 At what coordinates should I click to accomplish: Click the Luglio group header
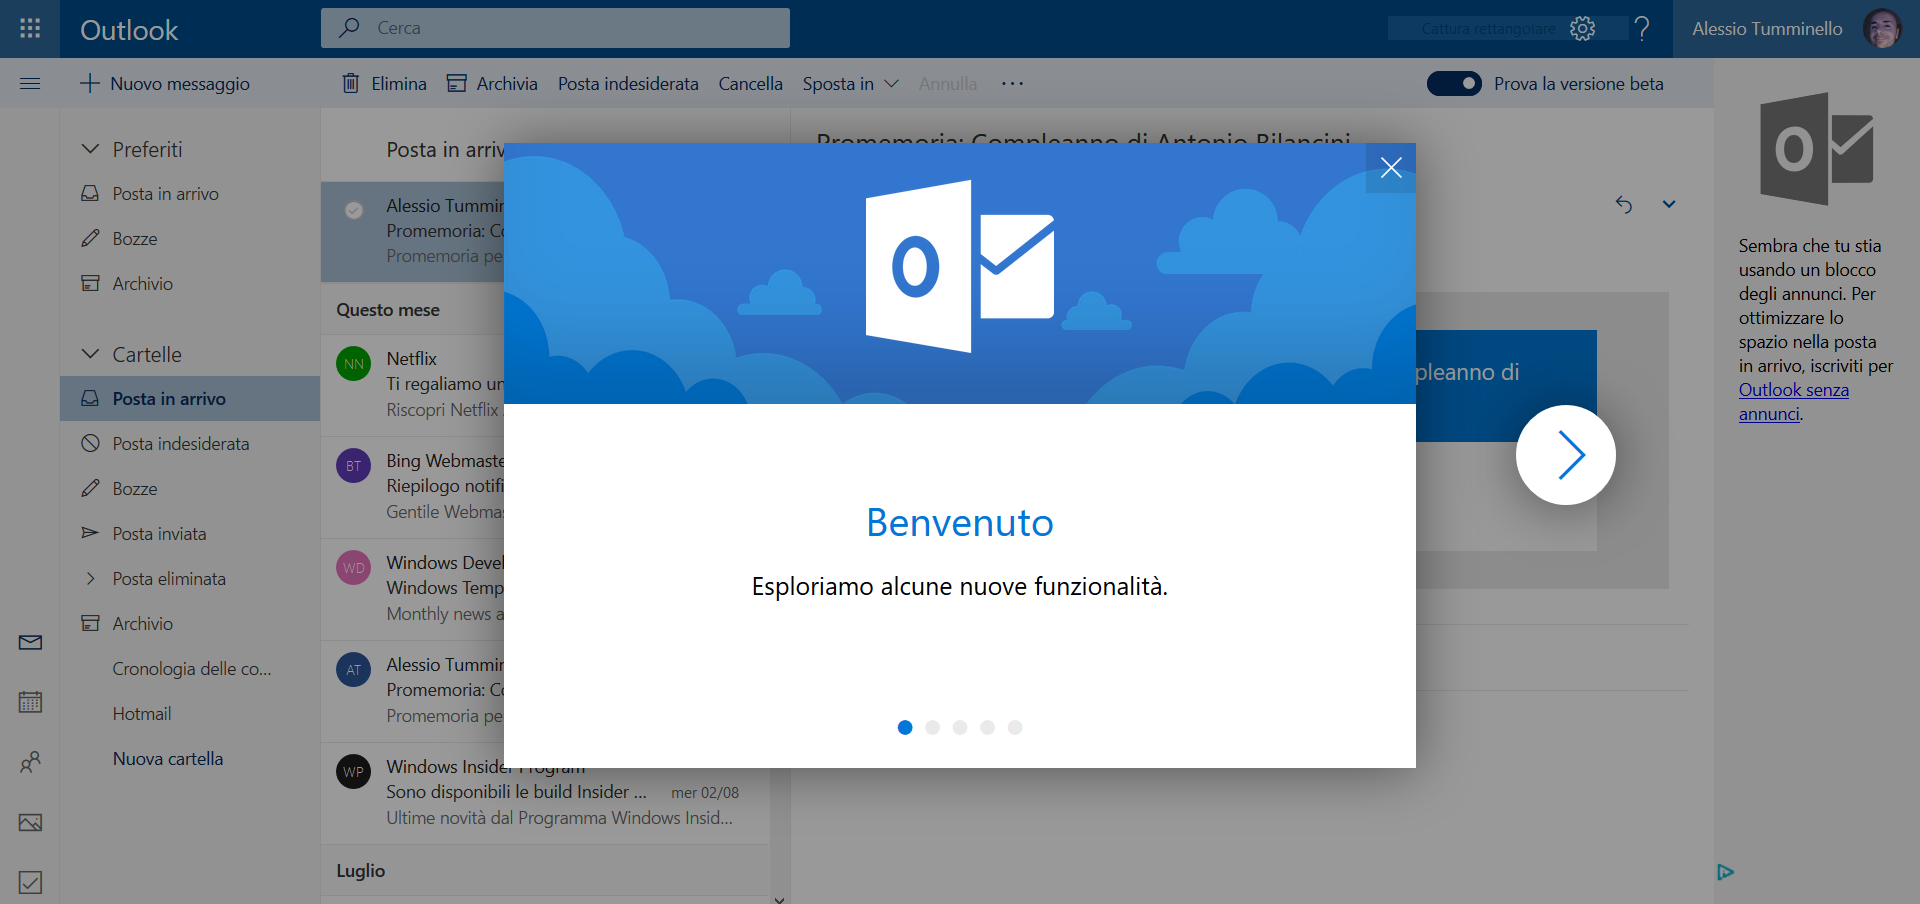coord(361,871)
